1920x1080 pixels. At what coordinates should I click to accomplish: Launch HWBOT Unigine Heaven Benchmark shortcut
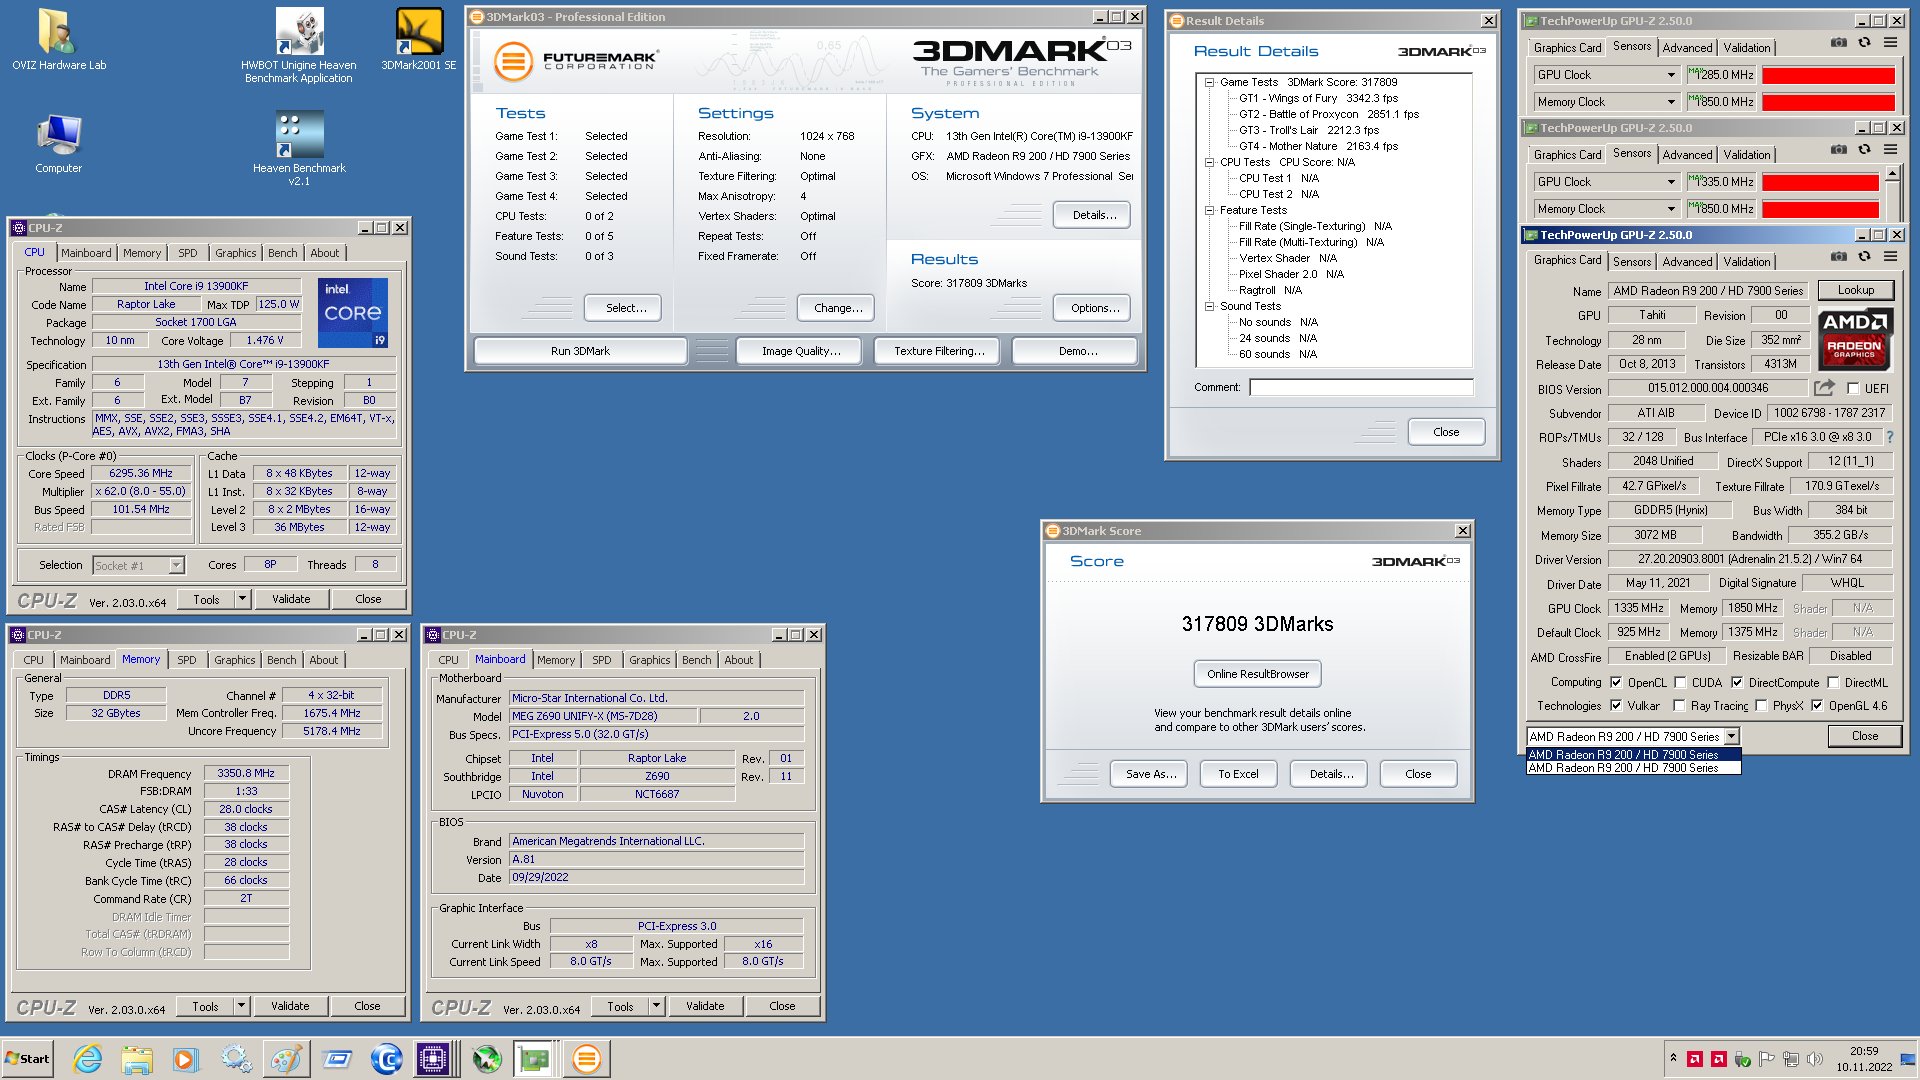[x=298, y=45]
